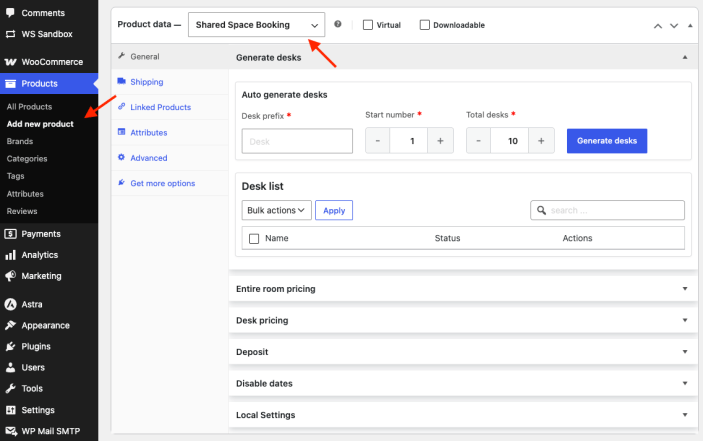Open the Shared Space Booking product type dropdown
This screenshot has height=441, width=703.
[256, 25]
